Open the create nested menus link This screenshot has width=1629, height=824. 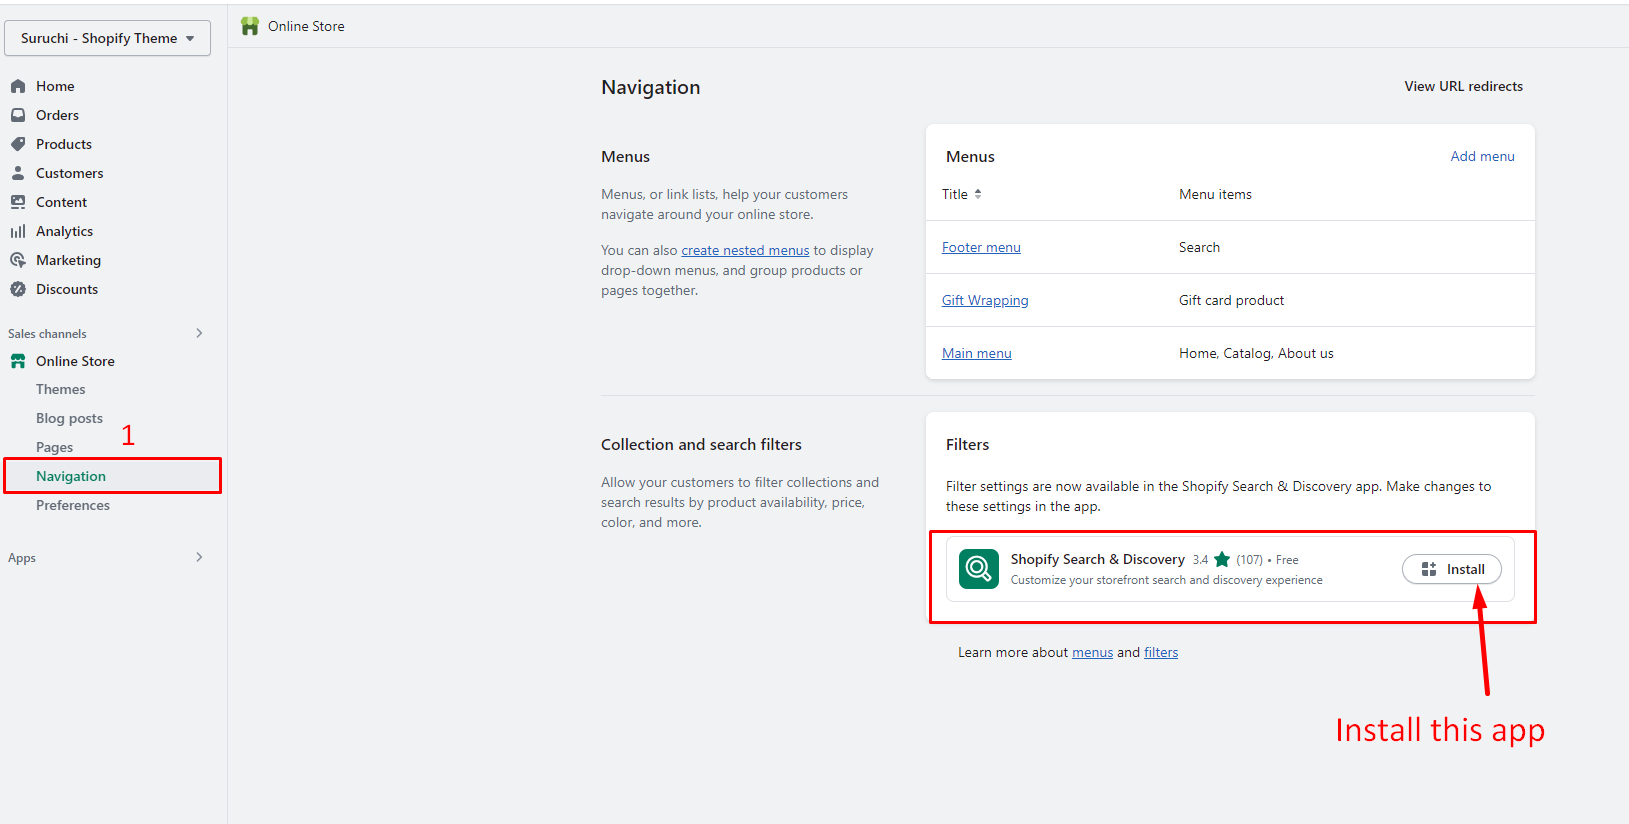pos(745,250)
